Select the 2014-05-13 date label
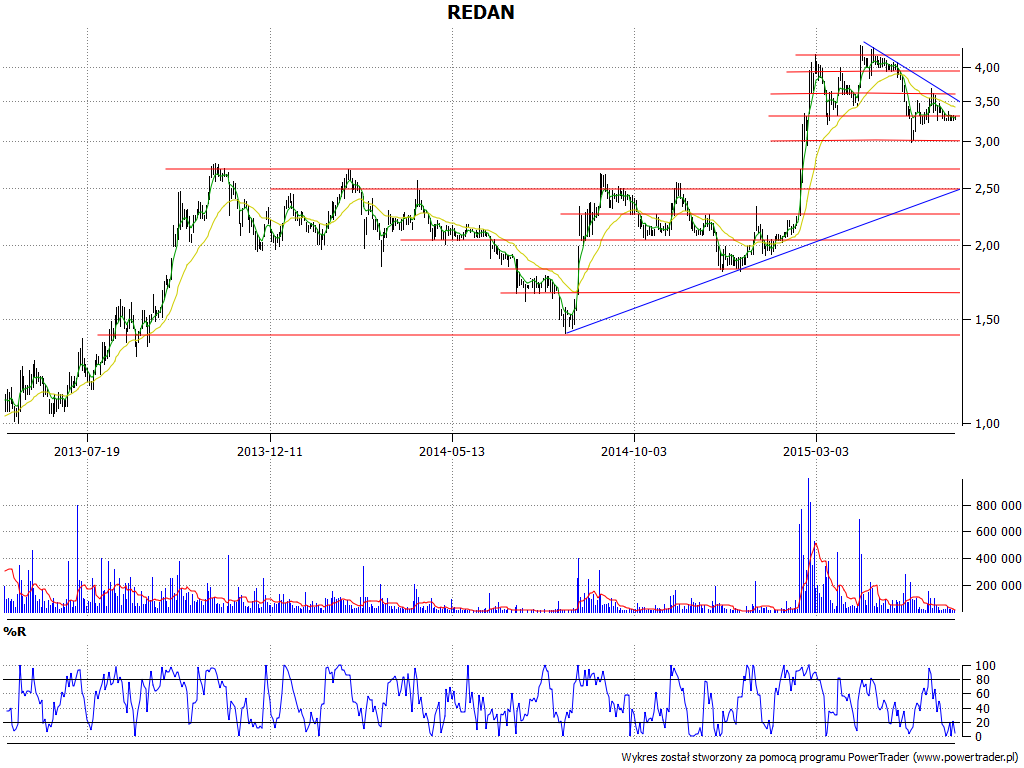 pyautogui.click(x=452, y=451)
